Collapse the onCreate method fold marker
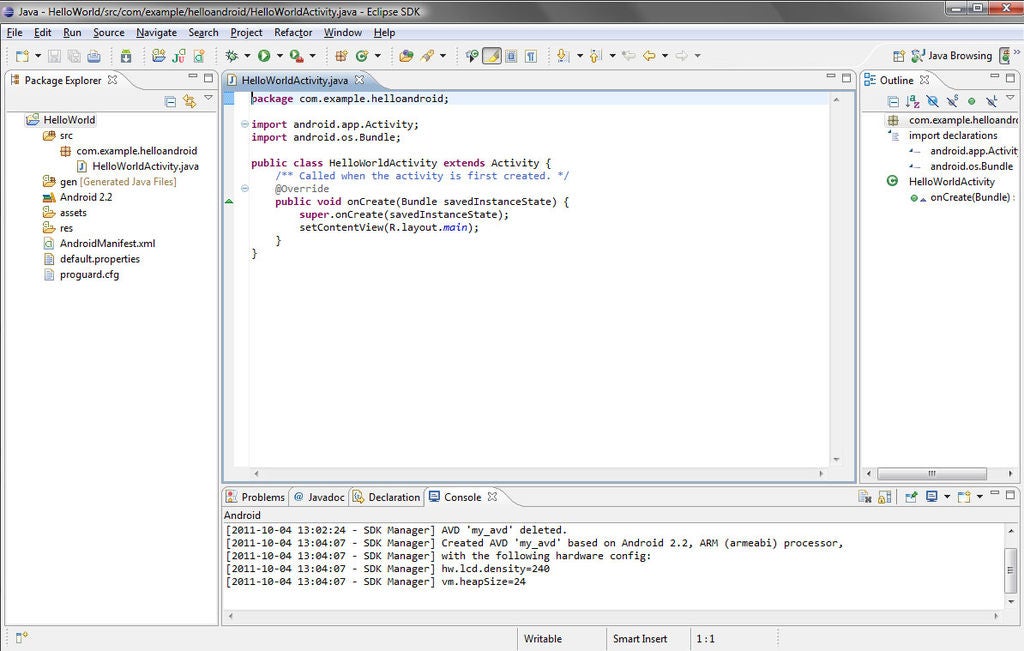The height and width of the screenshot is (651, 1024). point(245,189)
